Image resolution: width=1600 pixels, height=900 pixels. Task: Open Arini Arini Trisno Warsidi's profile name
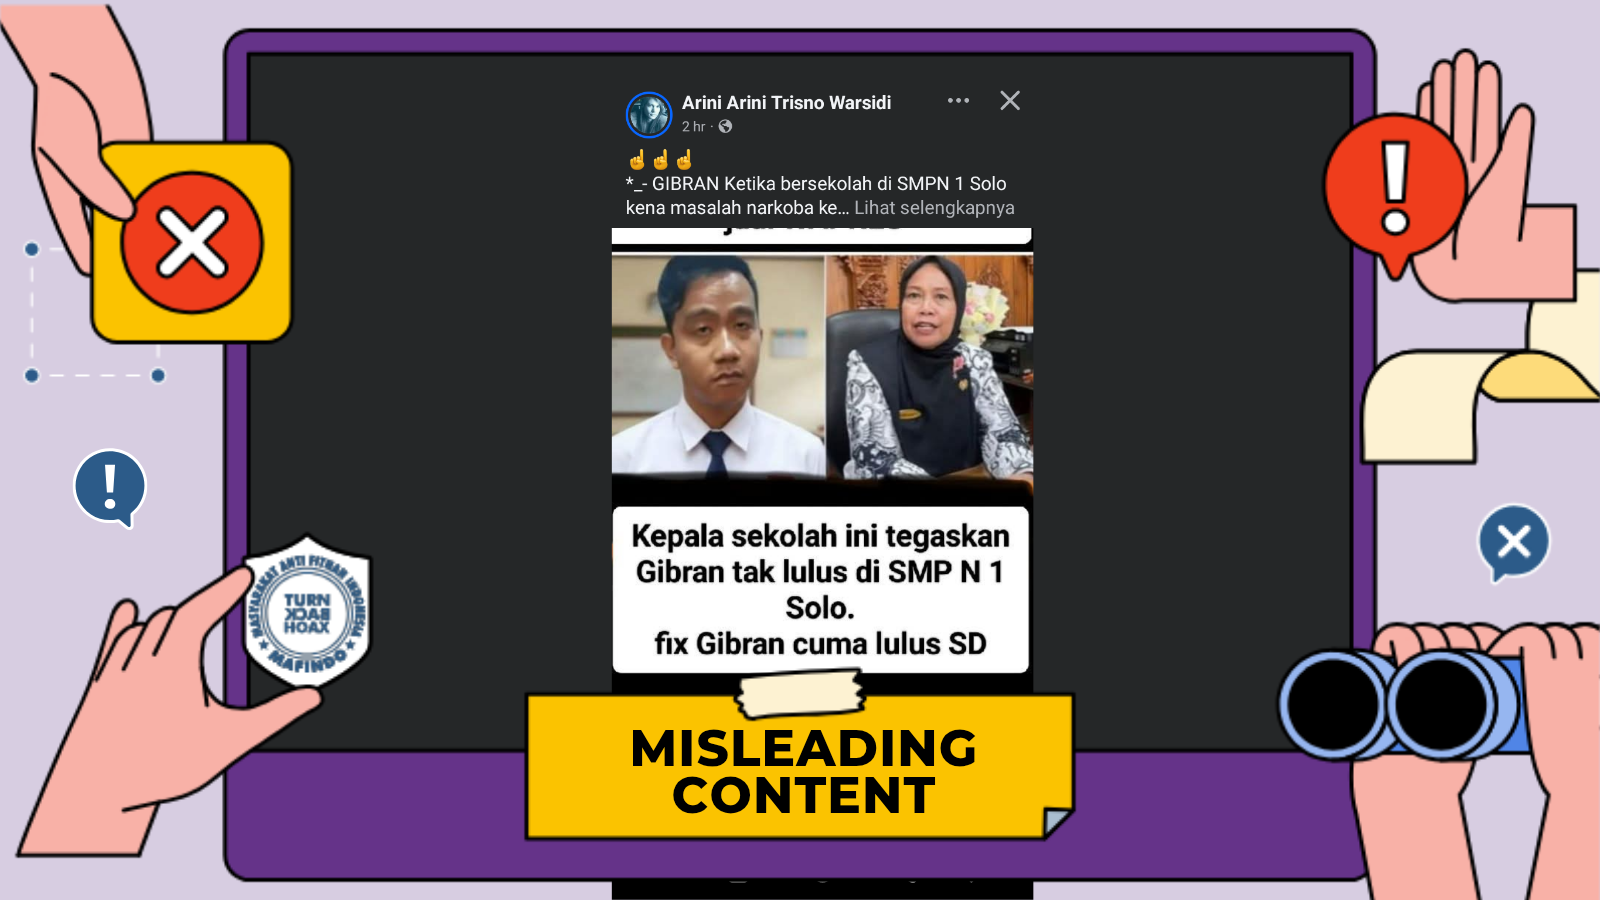coord(786,103)
